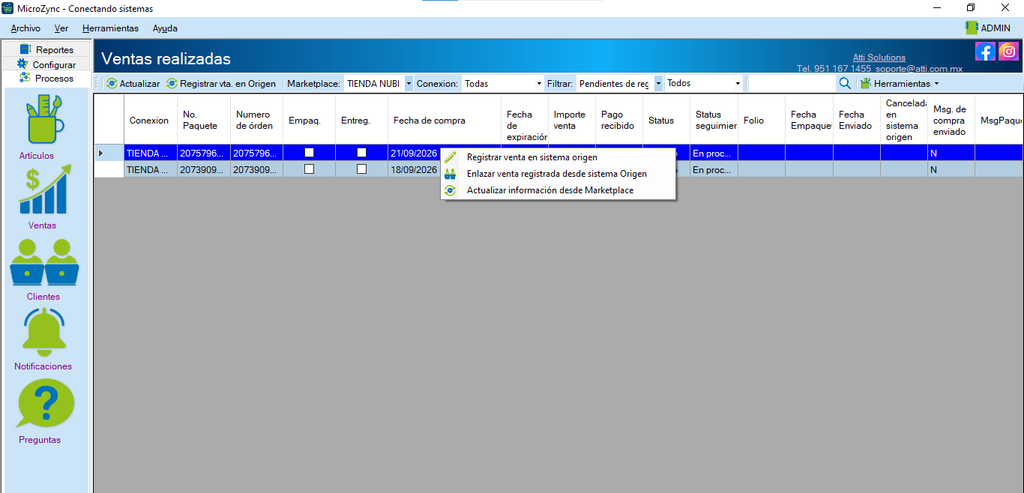The image size is (1024, 493).
Task: Choose Actualizar información desde Marketplace
Action: (558, 190)
